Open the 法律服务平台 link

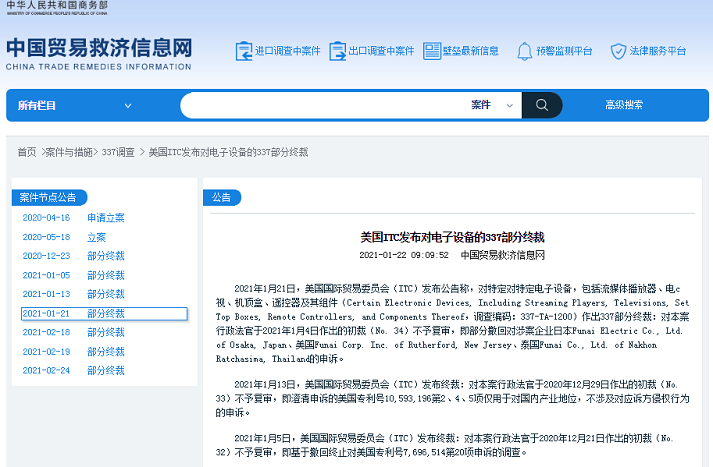pos(658,51)
